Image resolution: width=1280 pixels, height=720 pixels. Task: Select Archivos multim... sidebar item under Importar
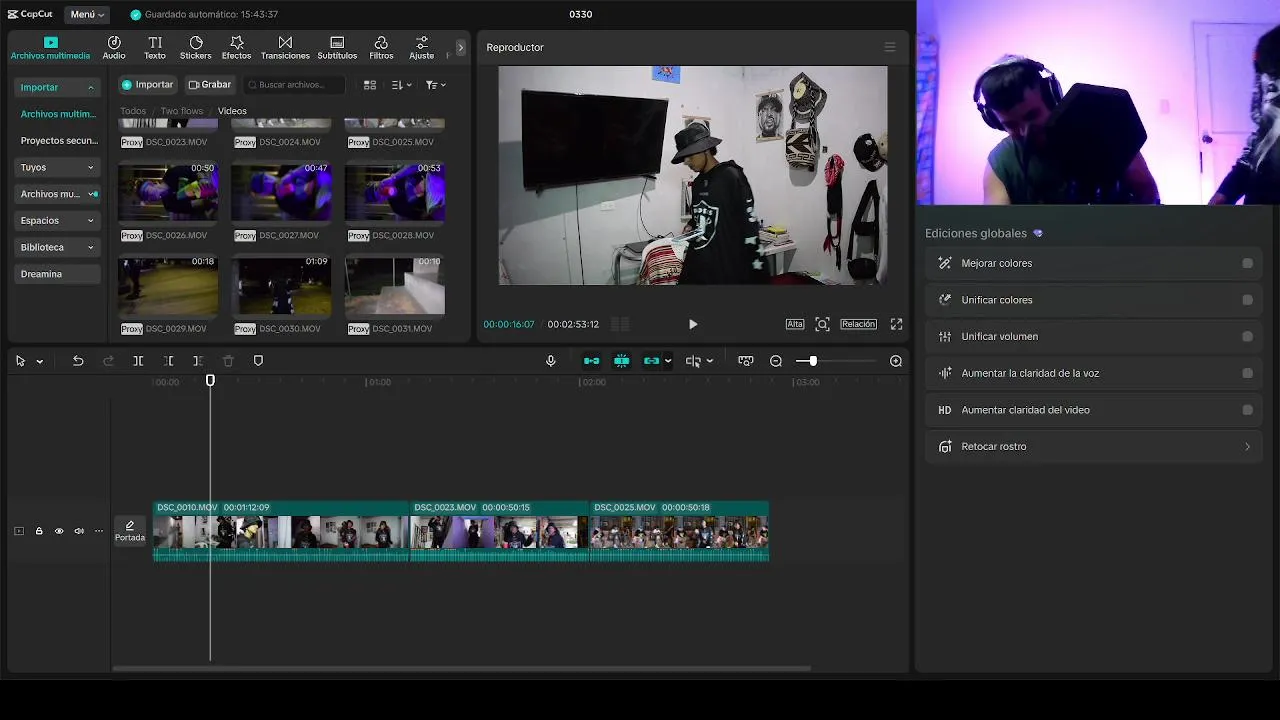tap(58, 114)
